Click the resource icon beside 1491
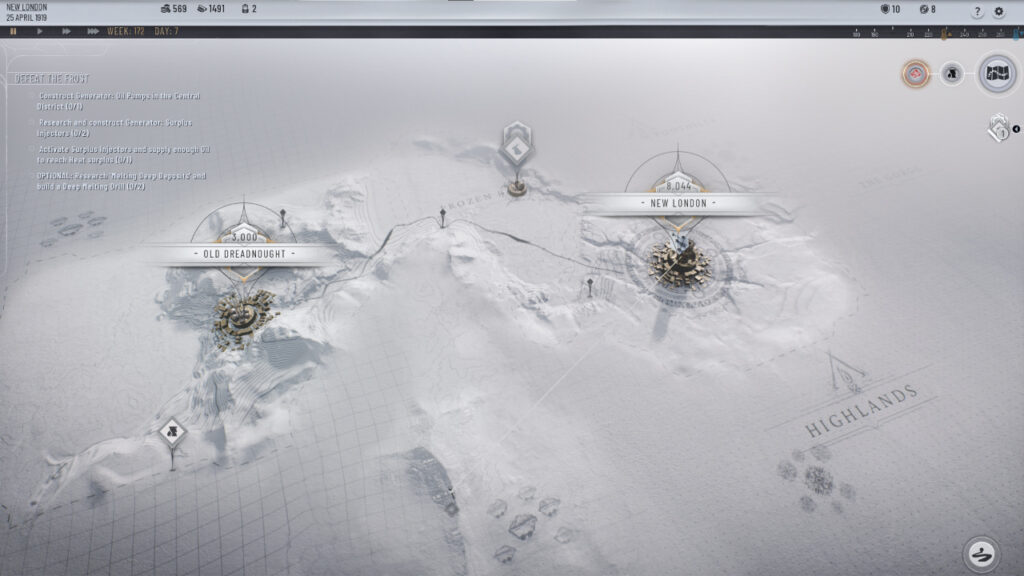Viewport: 1024px width, 576px height. pos(202,9)
